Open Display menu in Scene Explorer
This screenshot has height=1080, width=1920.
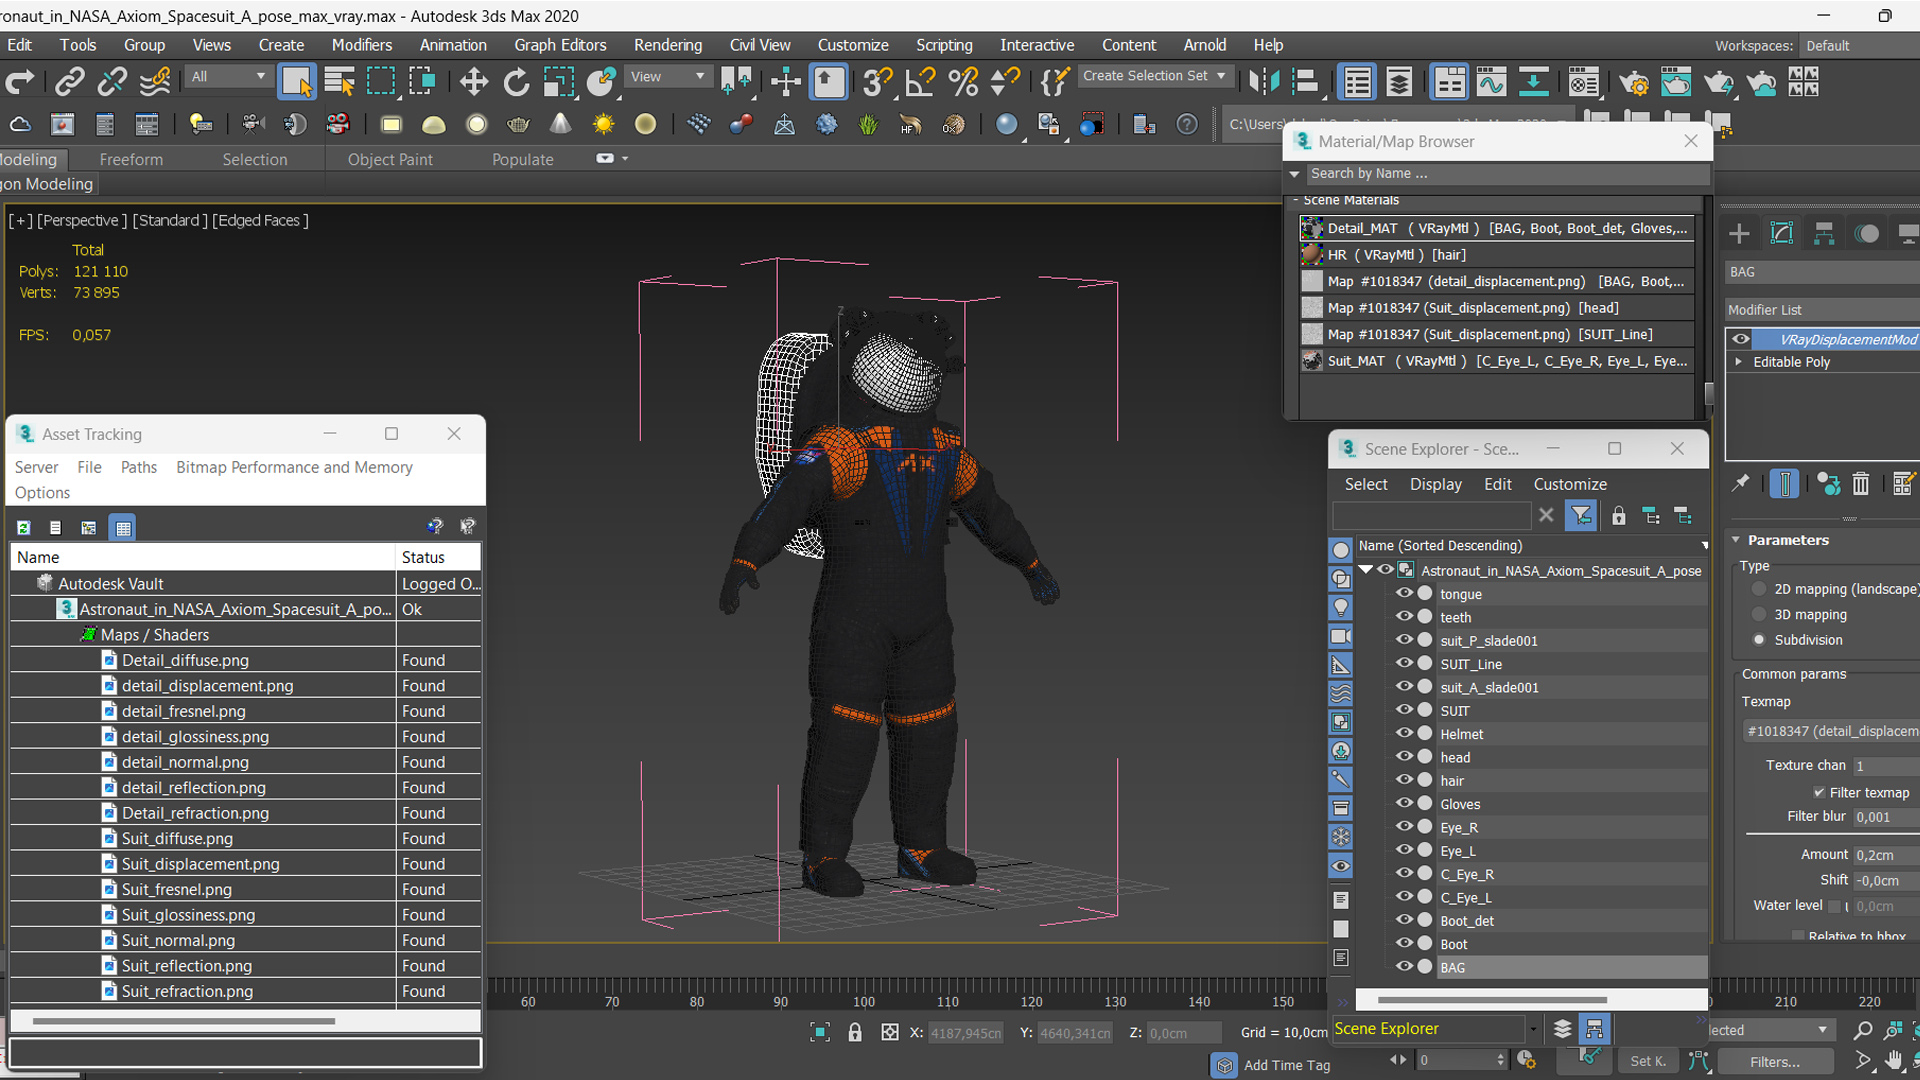[1435, 484]
